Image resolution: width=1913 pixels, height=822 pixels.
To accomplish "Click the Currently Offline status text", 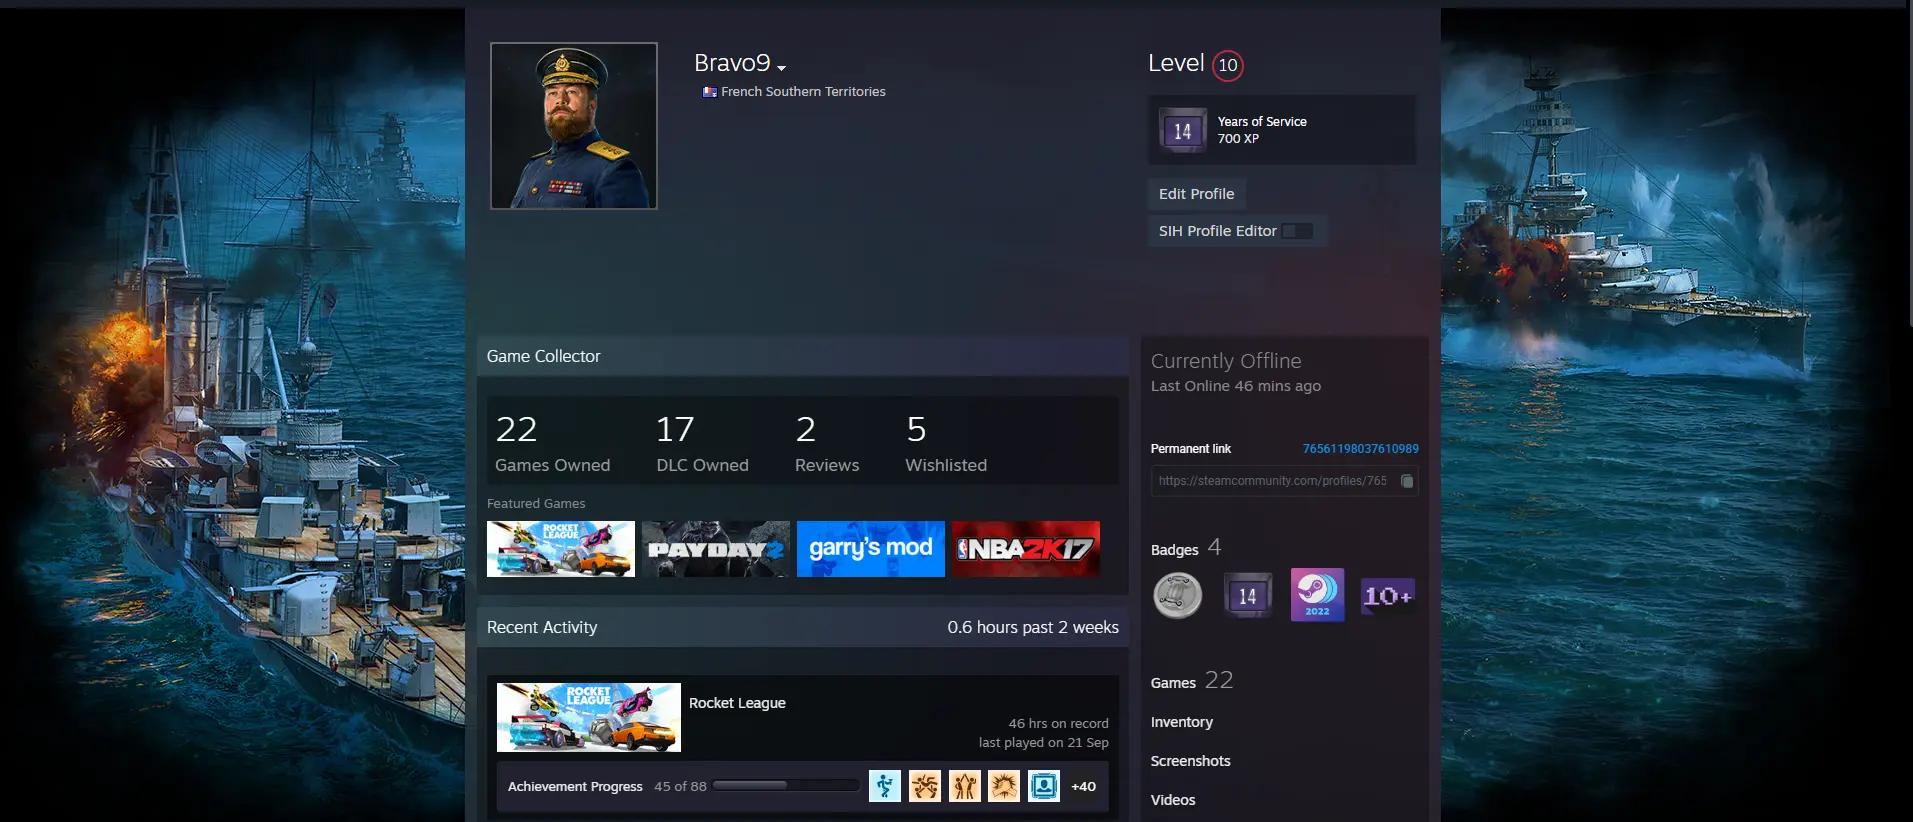I will coord(1226,361).
